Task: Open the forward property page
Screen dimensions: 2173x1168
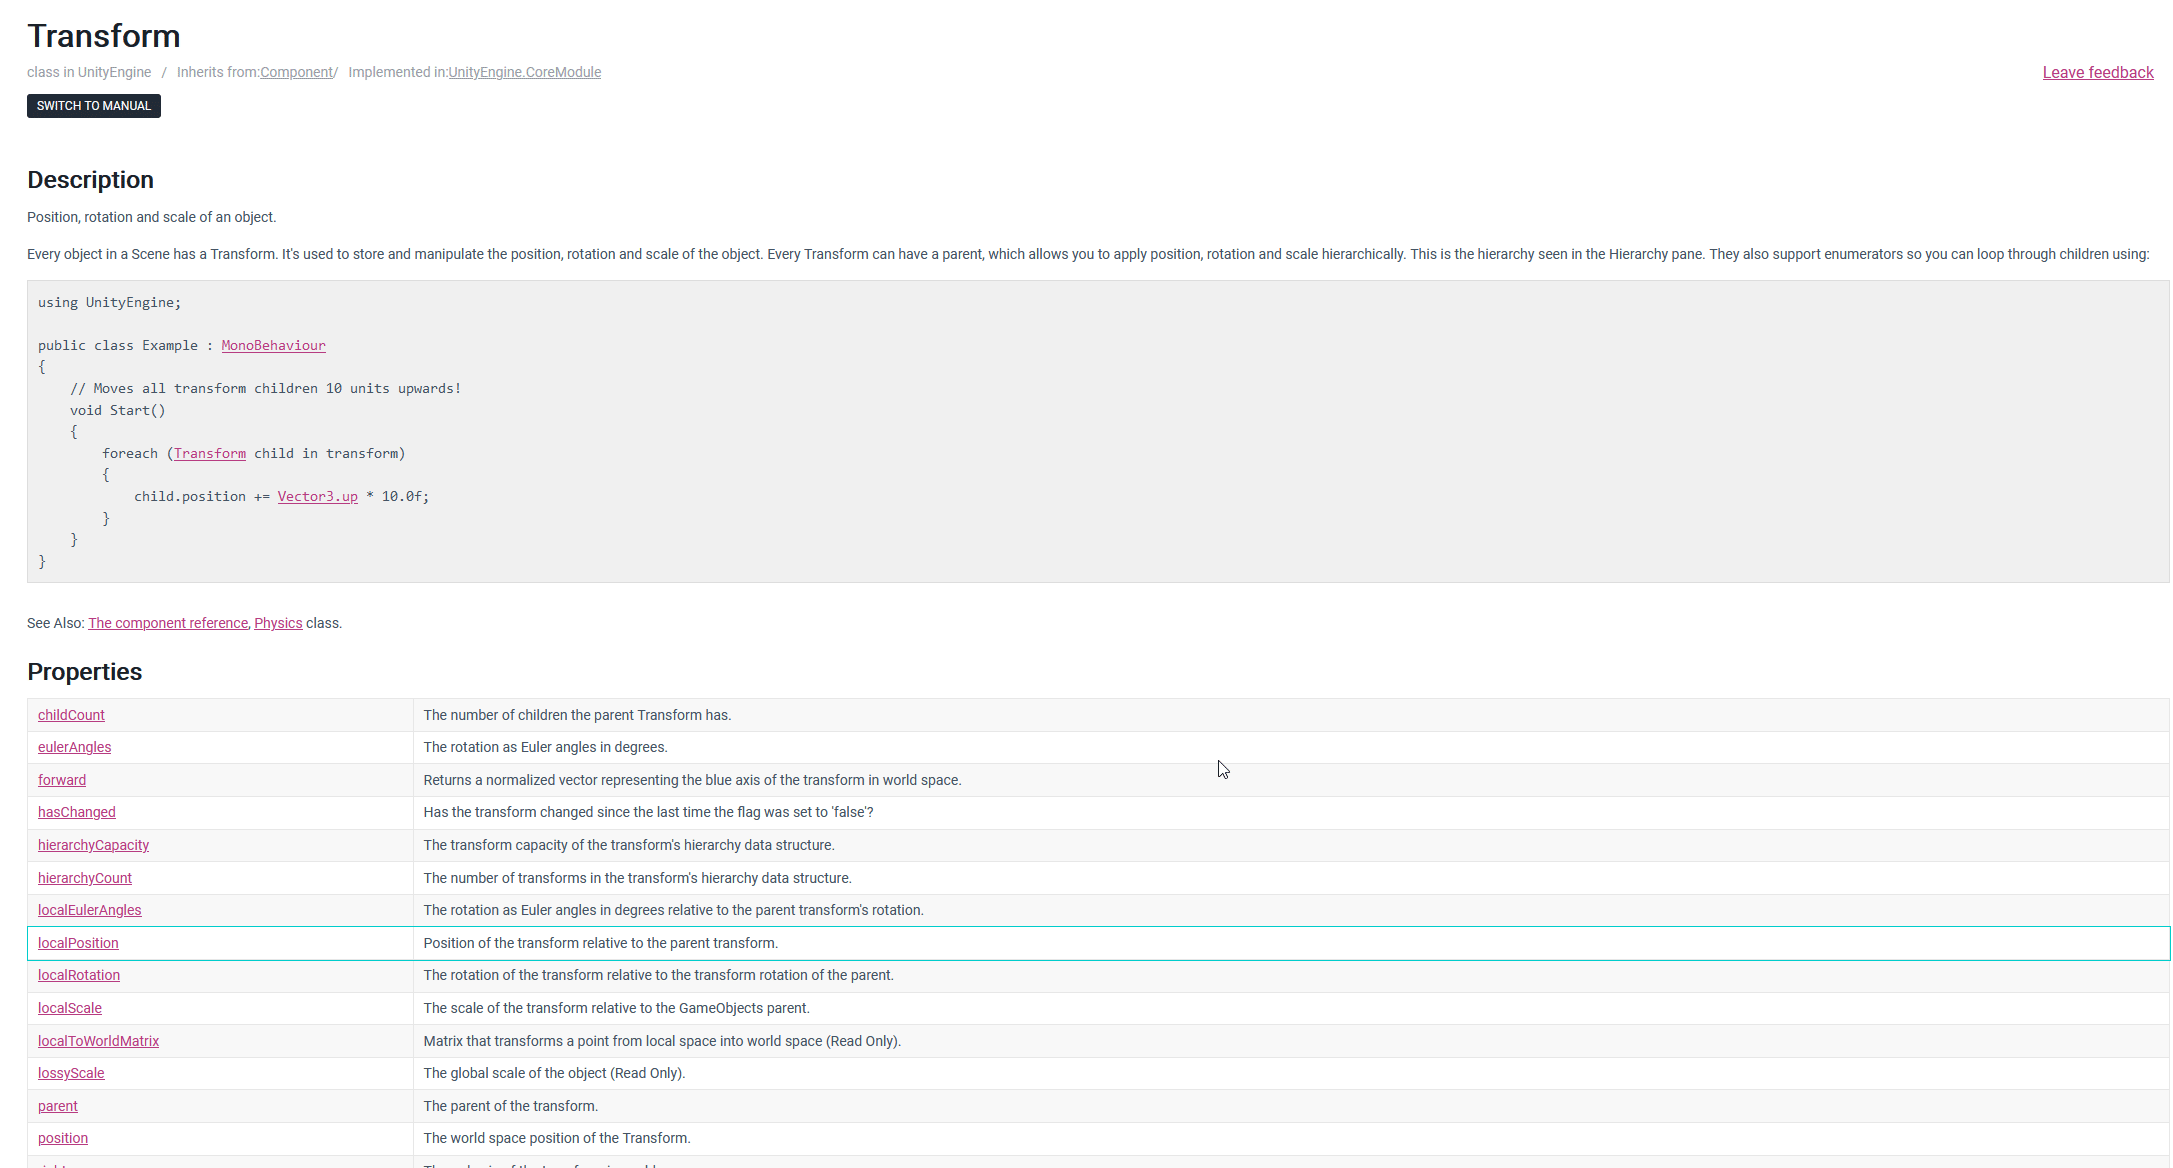Action: (62, 780)
